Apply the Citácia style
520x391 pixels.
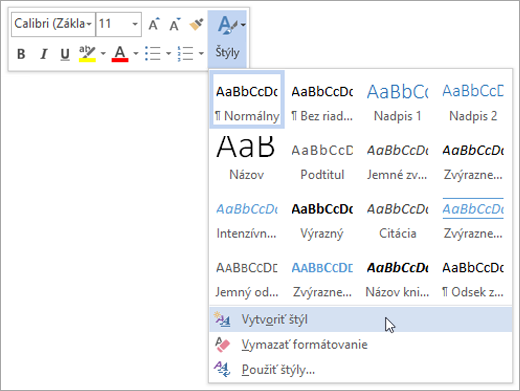point(397,217)
